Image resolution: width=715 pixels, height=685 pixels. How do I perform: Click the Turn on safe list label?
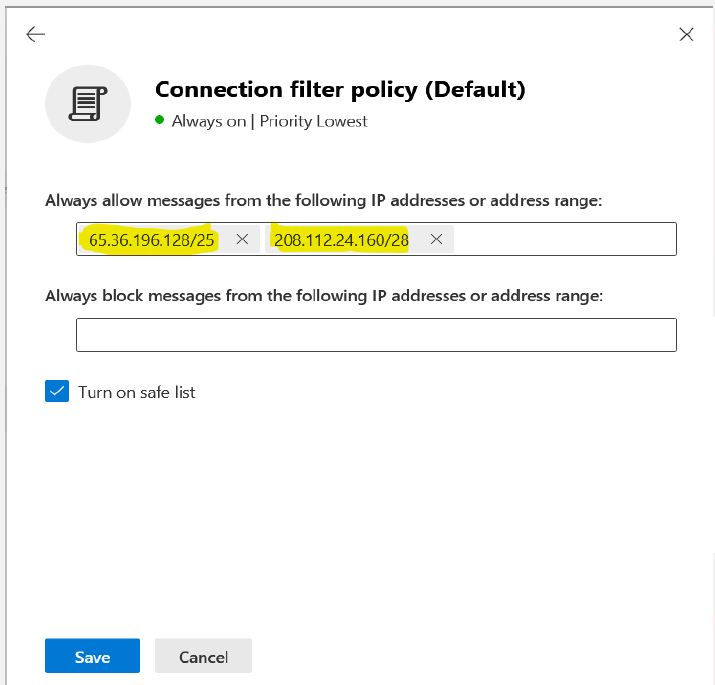coord(137,392)
